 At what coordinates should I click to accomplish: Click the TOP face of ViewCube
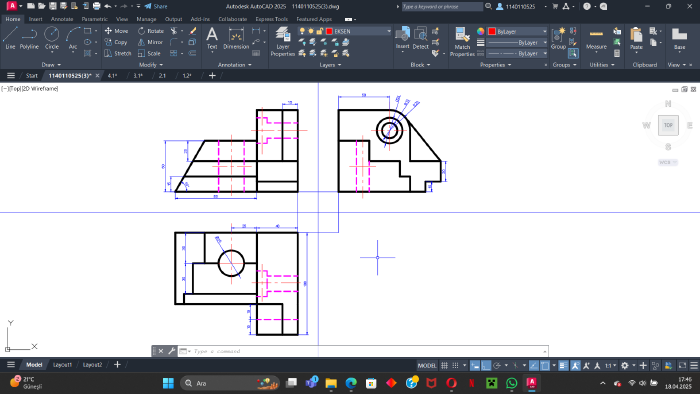[668, 125]
